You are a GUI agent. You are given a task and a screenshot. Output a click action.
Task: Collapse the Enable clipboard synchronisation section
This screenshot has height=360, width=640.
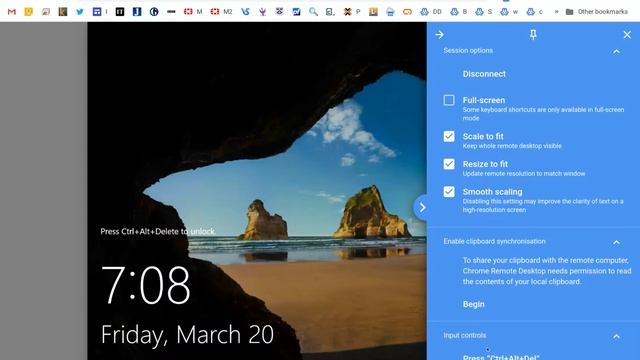616,242
